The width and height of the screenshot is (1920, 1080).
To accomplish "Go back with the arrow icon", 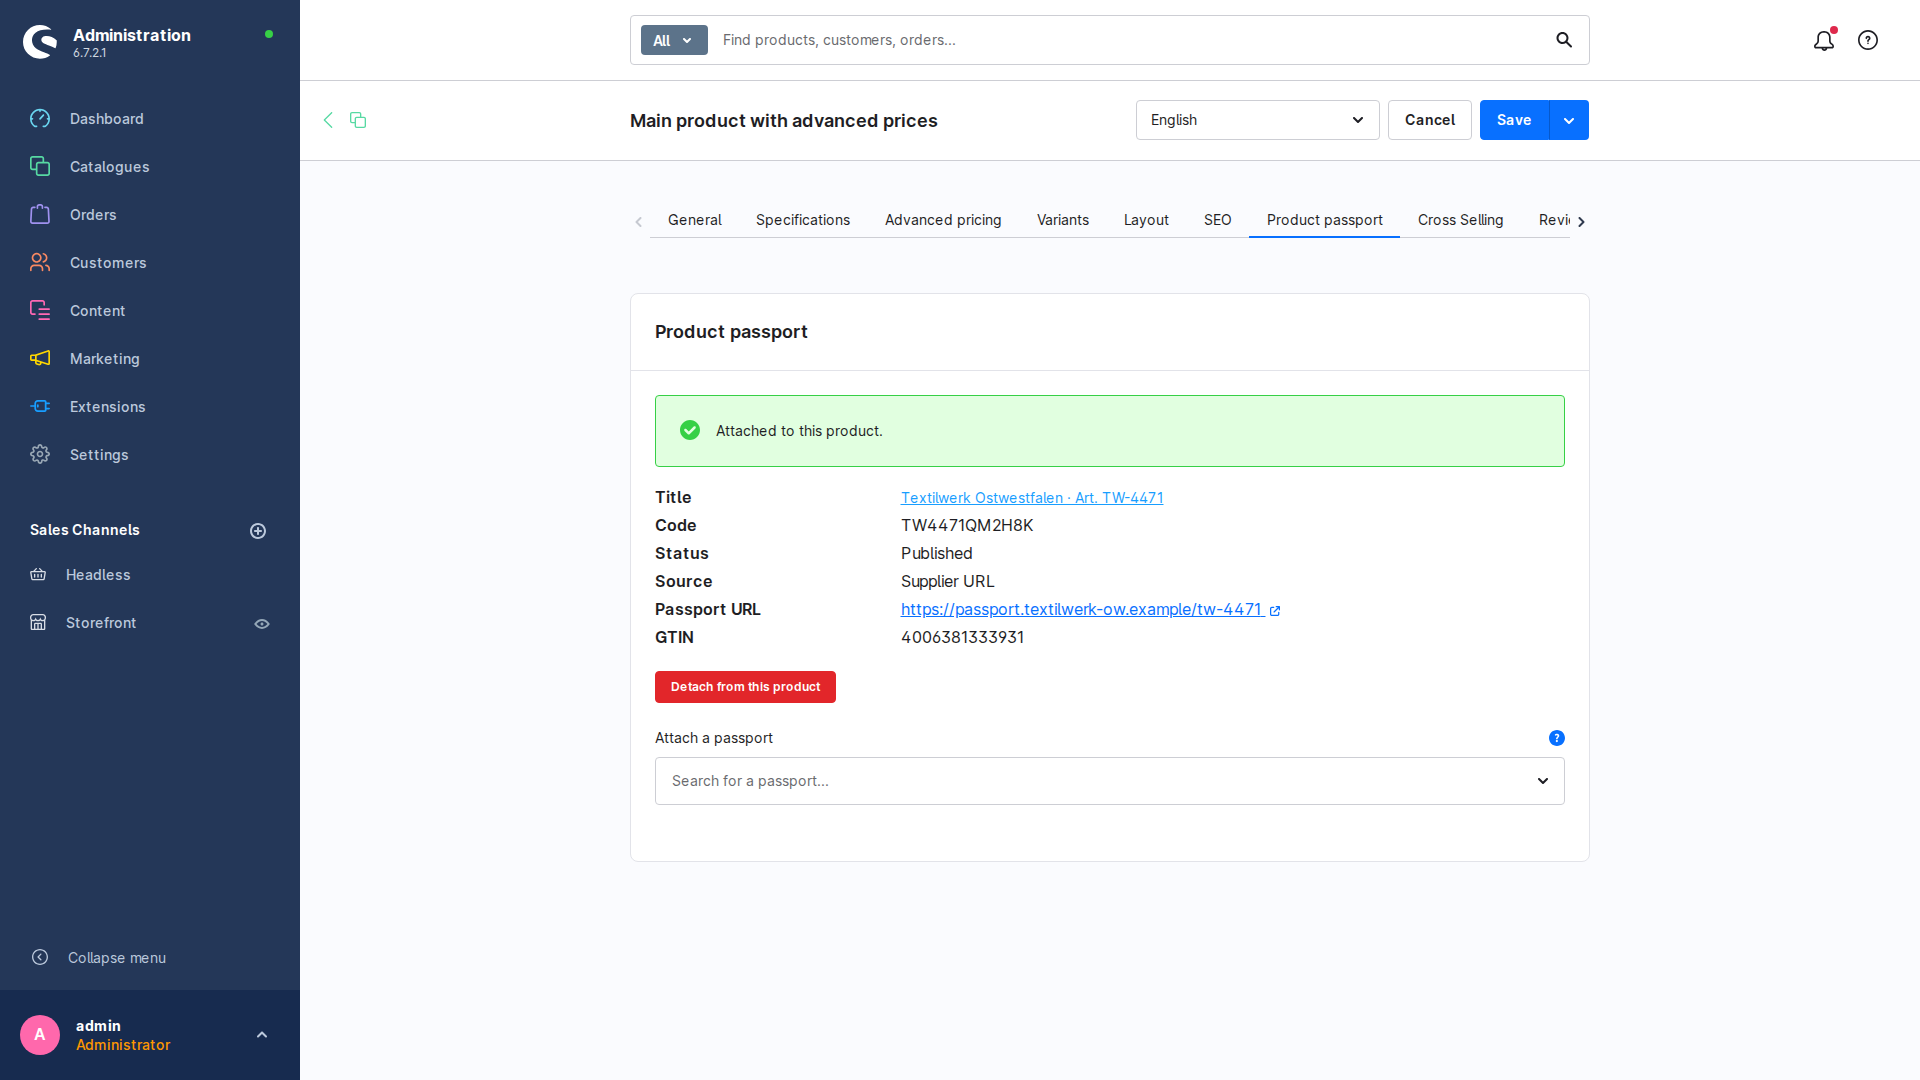I will click(x=328, y=120).
